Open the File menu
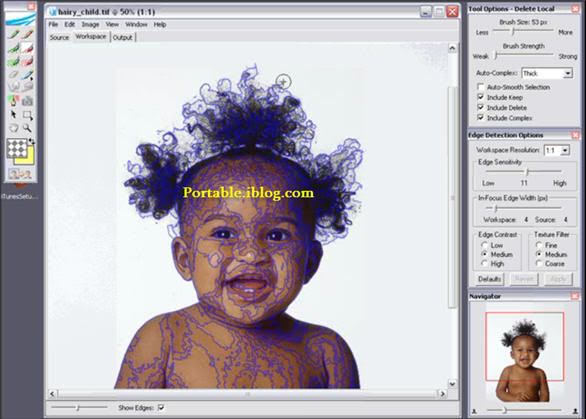 coord(53,24)
